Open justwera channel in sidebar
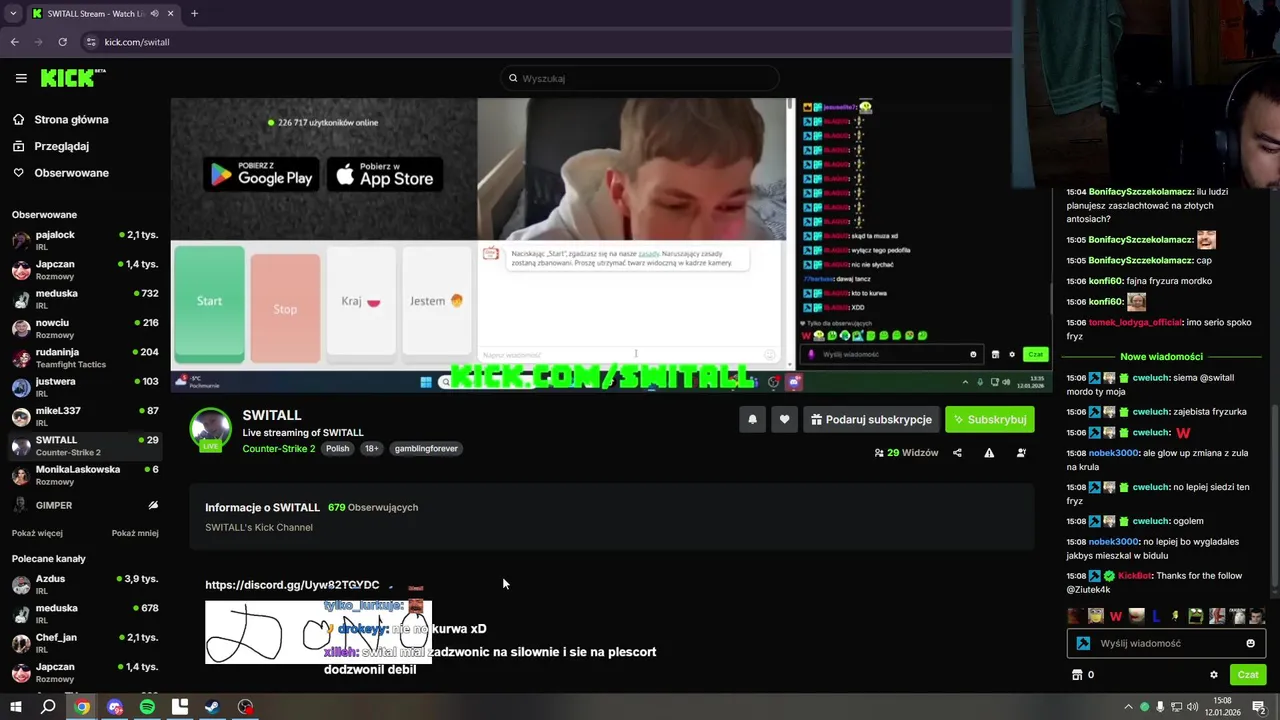1280x720 pixels. [85, 387]
